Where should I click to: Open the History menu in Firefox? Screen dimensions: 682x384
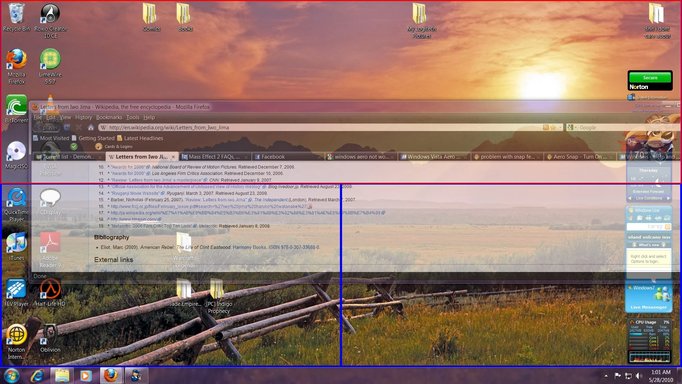click(83, 117)
